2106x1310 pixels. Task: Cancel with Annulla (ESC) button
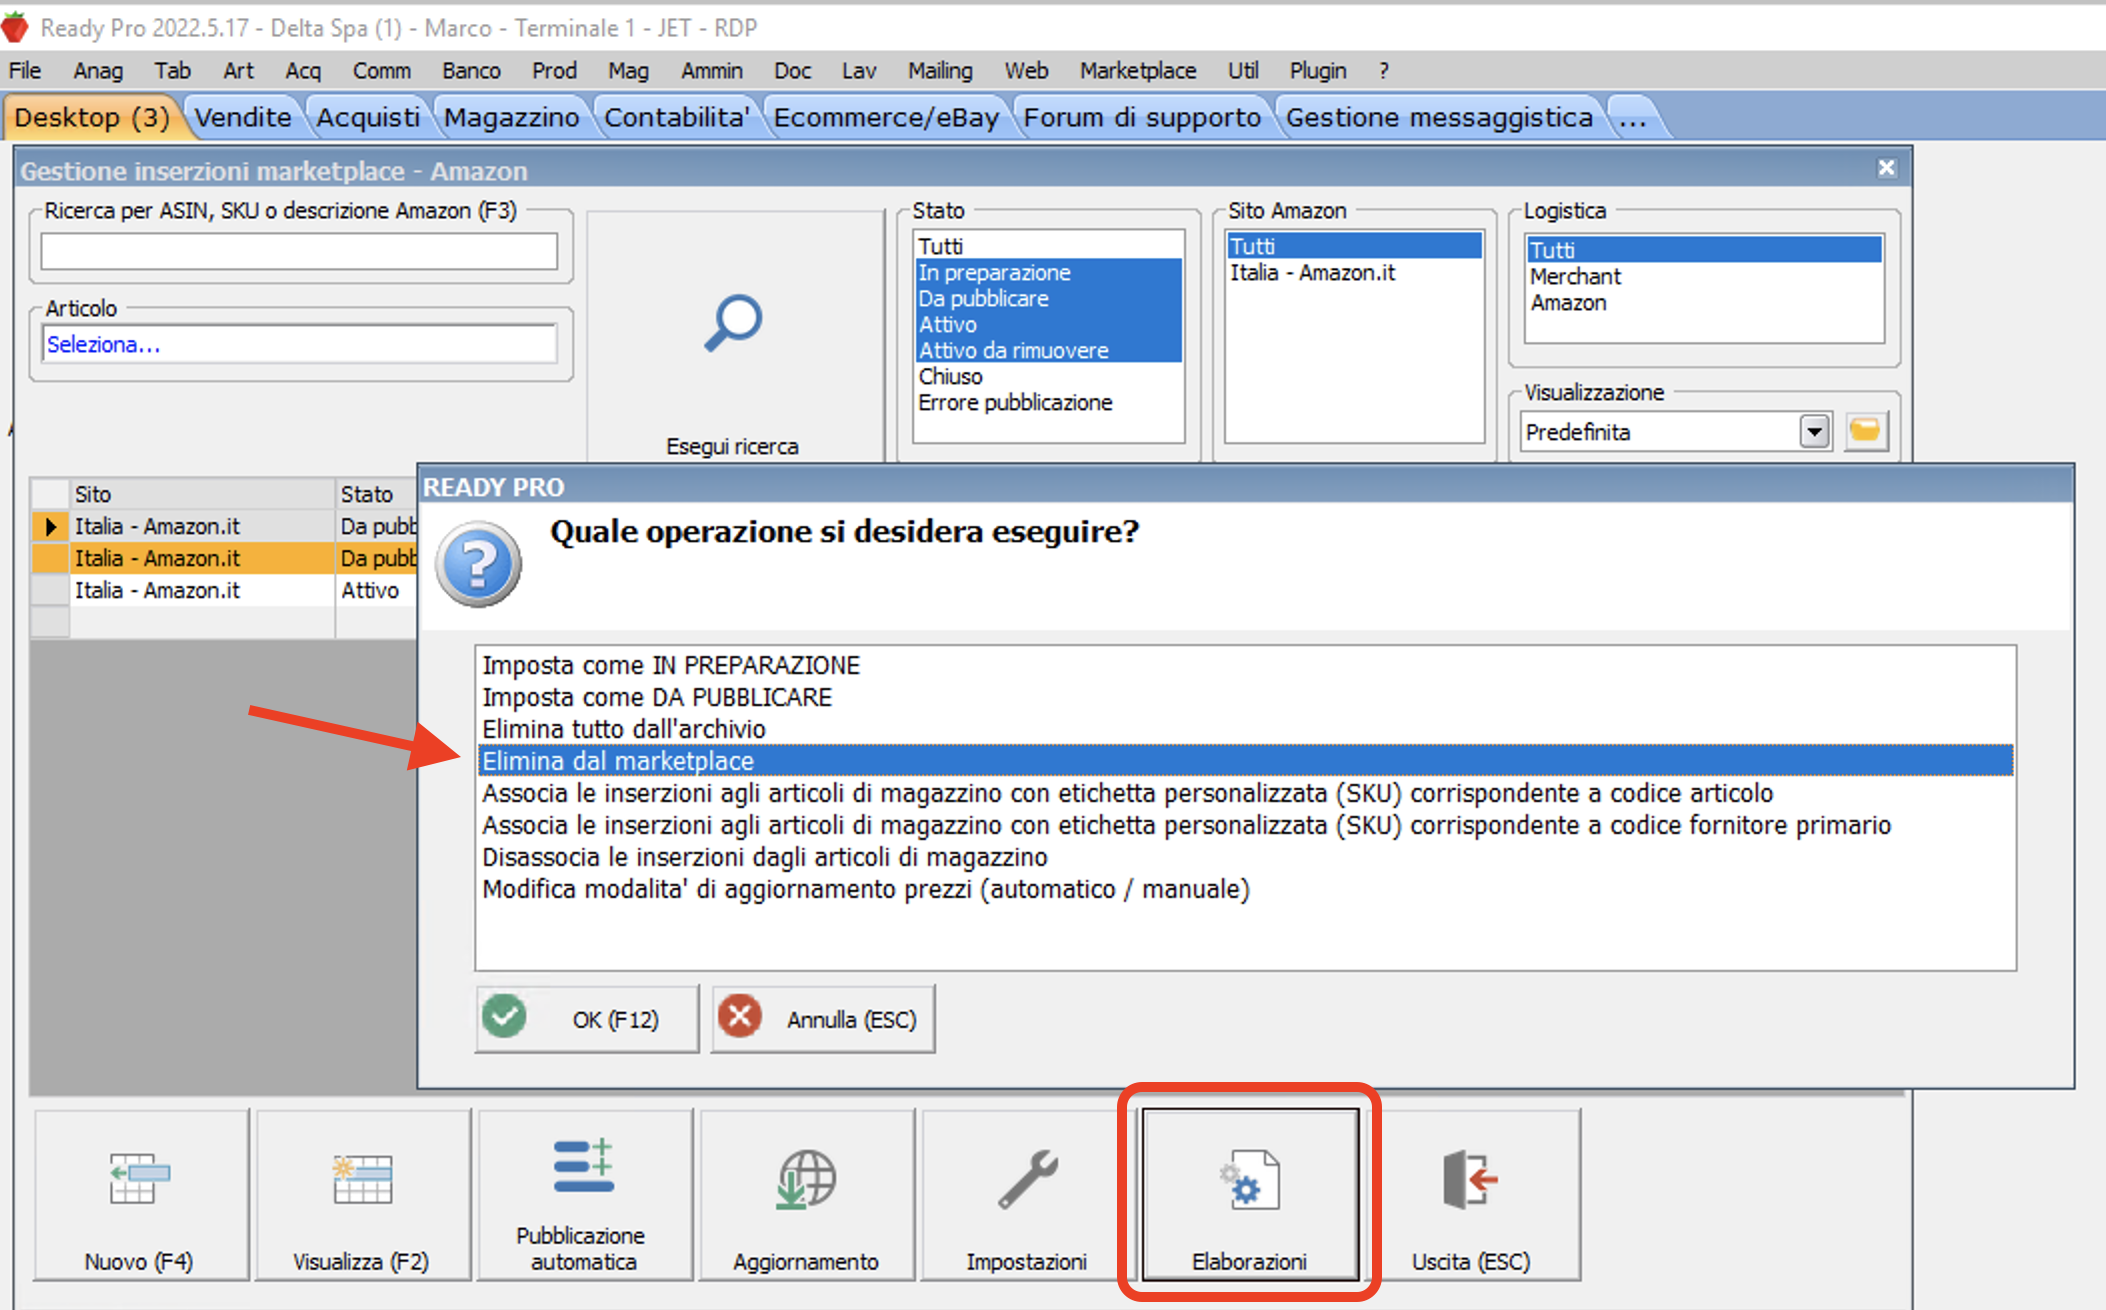click(x=823, y=1019)
